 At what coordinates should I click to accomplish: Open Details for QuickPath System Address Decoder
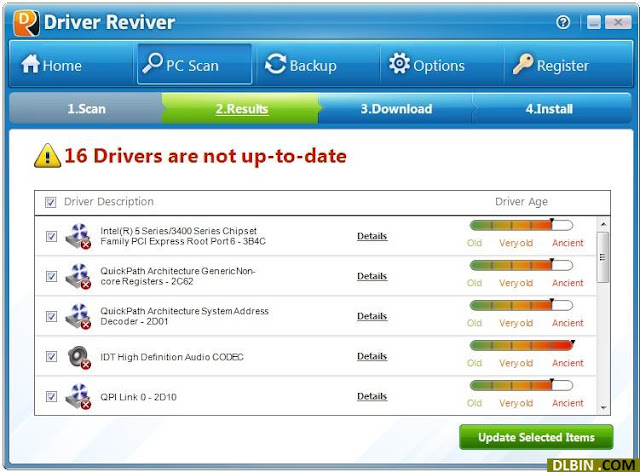(372, 316)
